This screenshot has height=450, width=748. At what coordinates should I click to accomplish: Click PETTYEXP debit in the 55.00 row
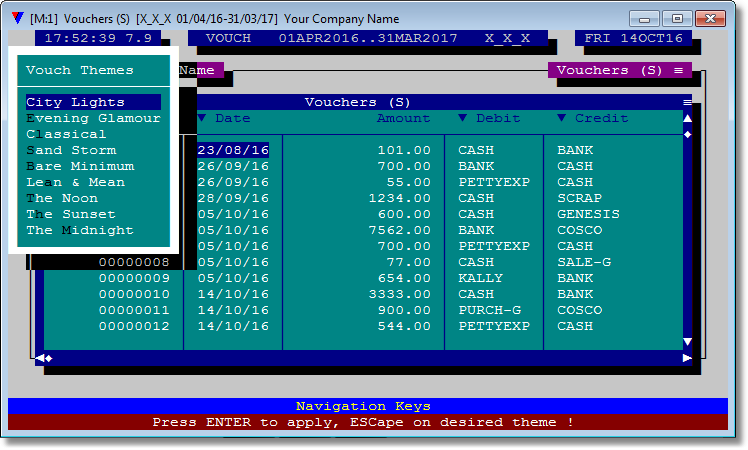pyautogui.click(x=494, y=182)
